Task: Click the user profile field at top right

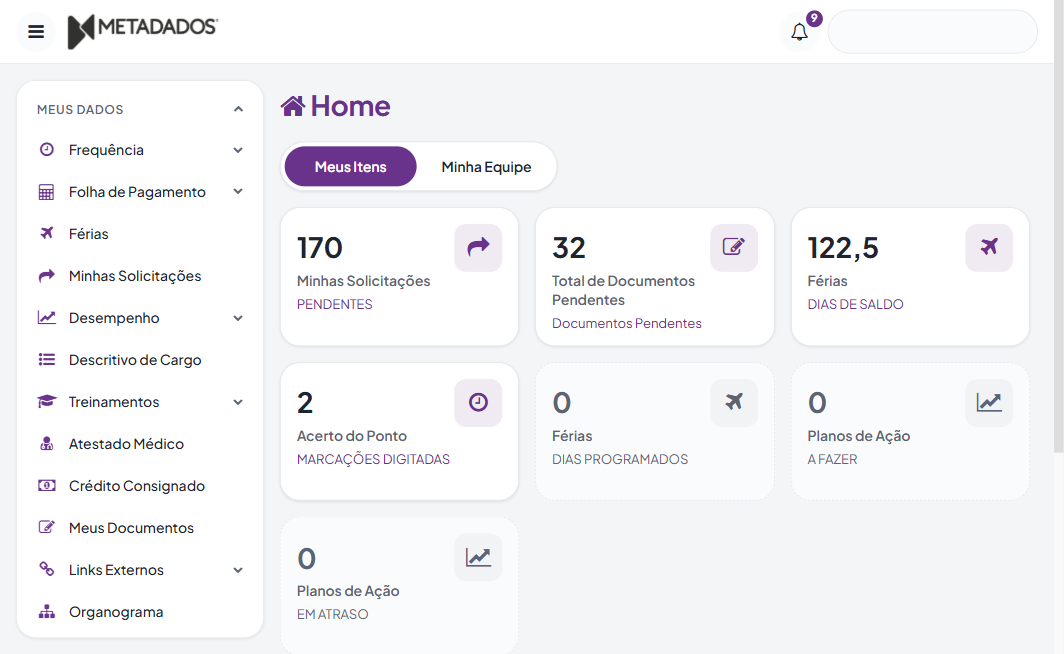Action: 932,31
